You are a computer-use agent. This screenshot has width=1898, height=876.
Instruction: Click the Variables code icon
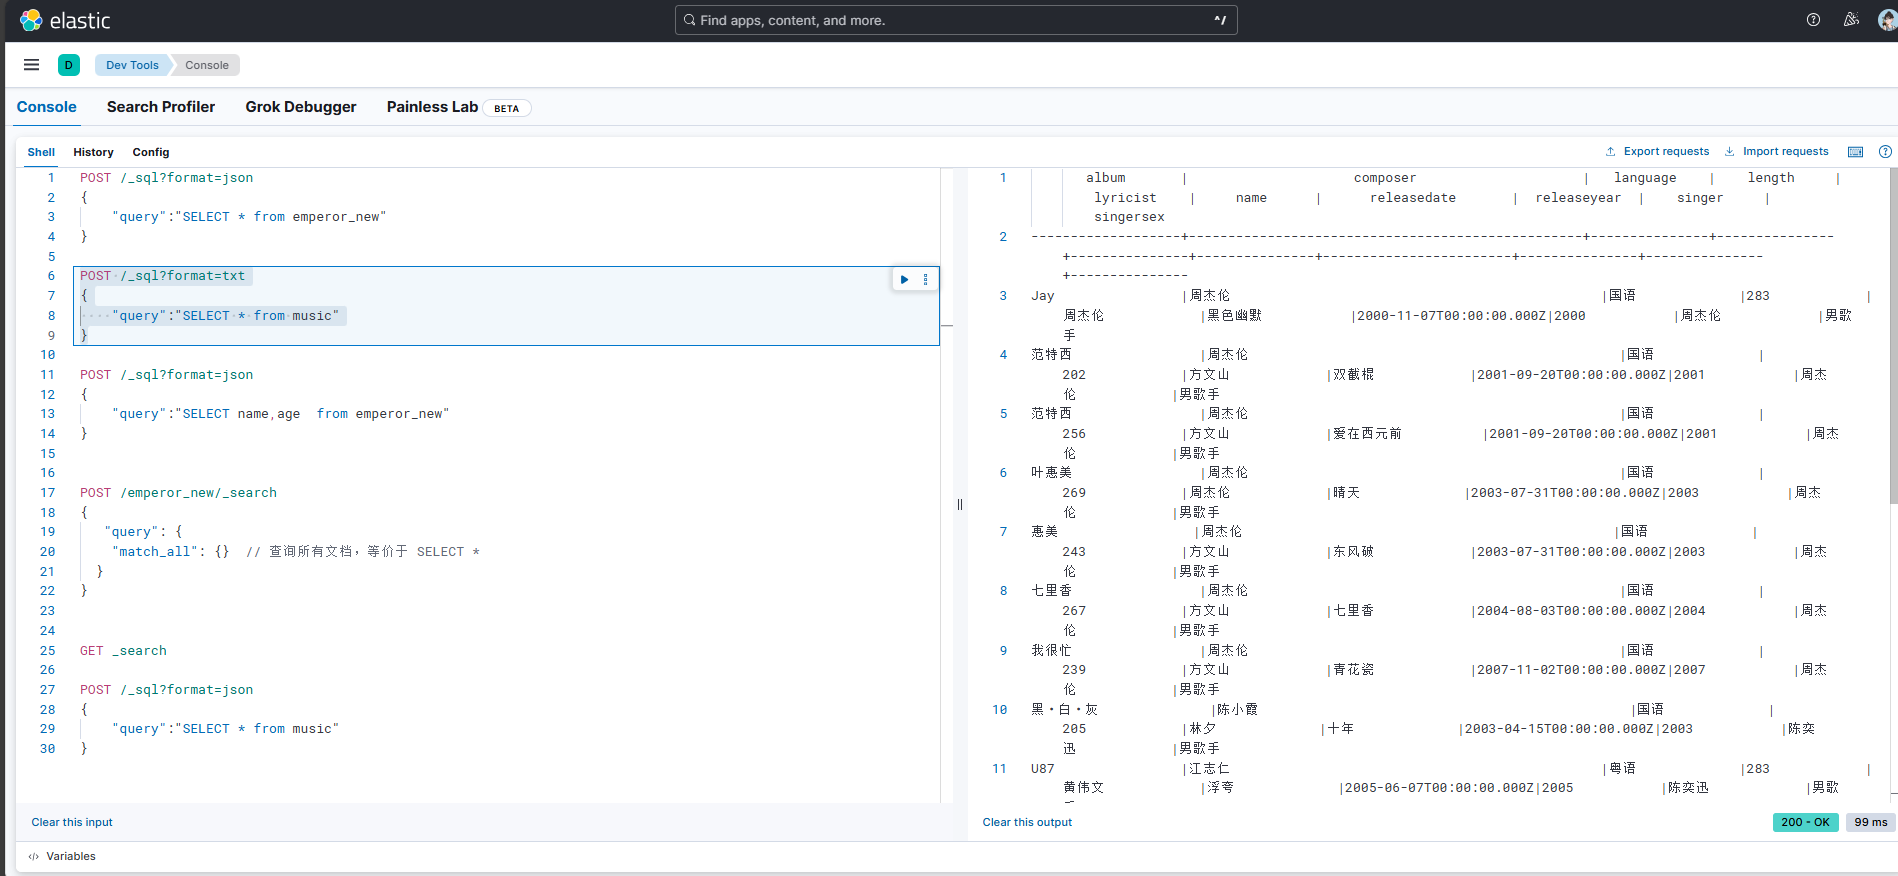click(x=34, y=856)
